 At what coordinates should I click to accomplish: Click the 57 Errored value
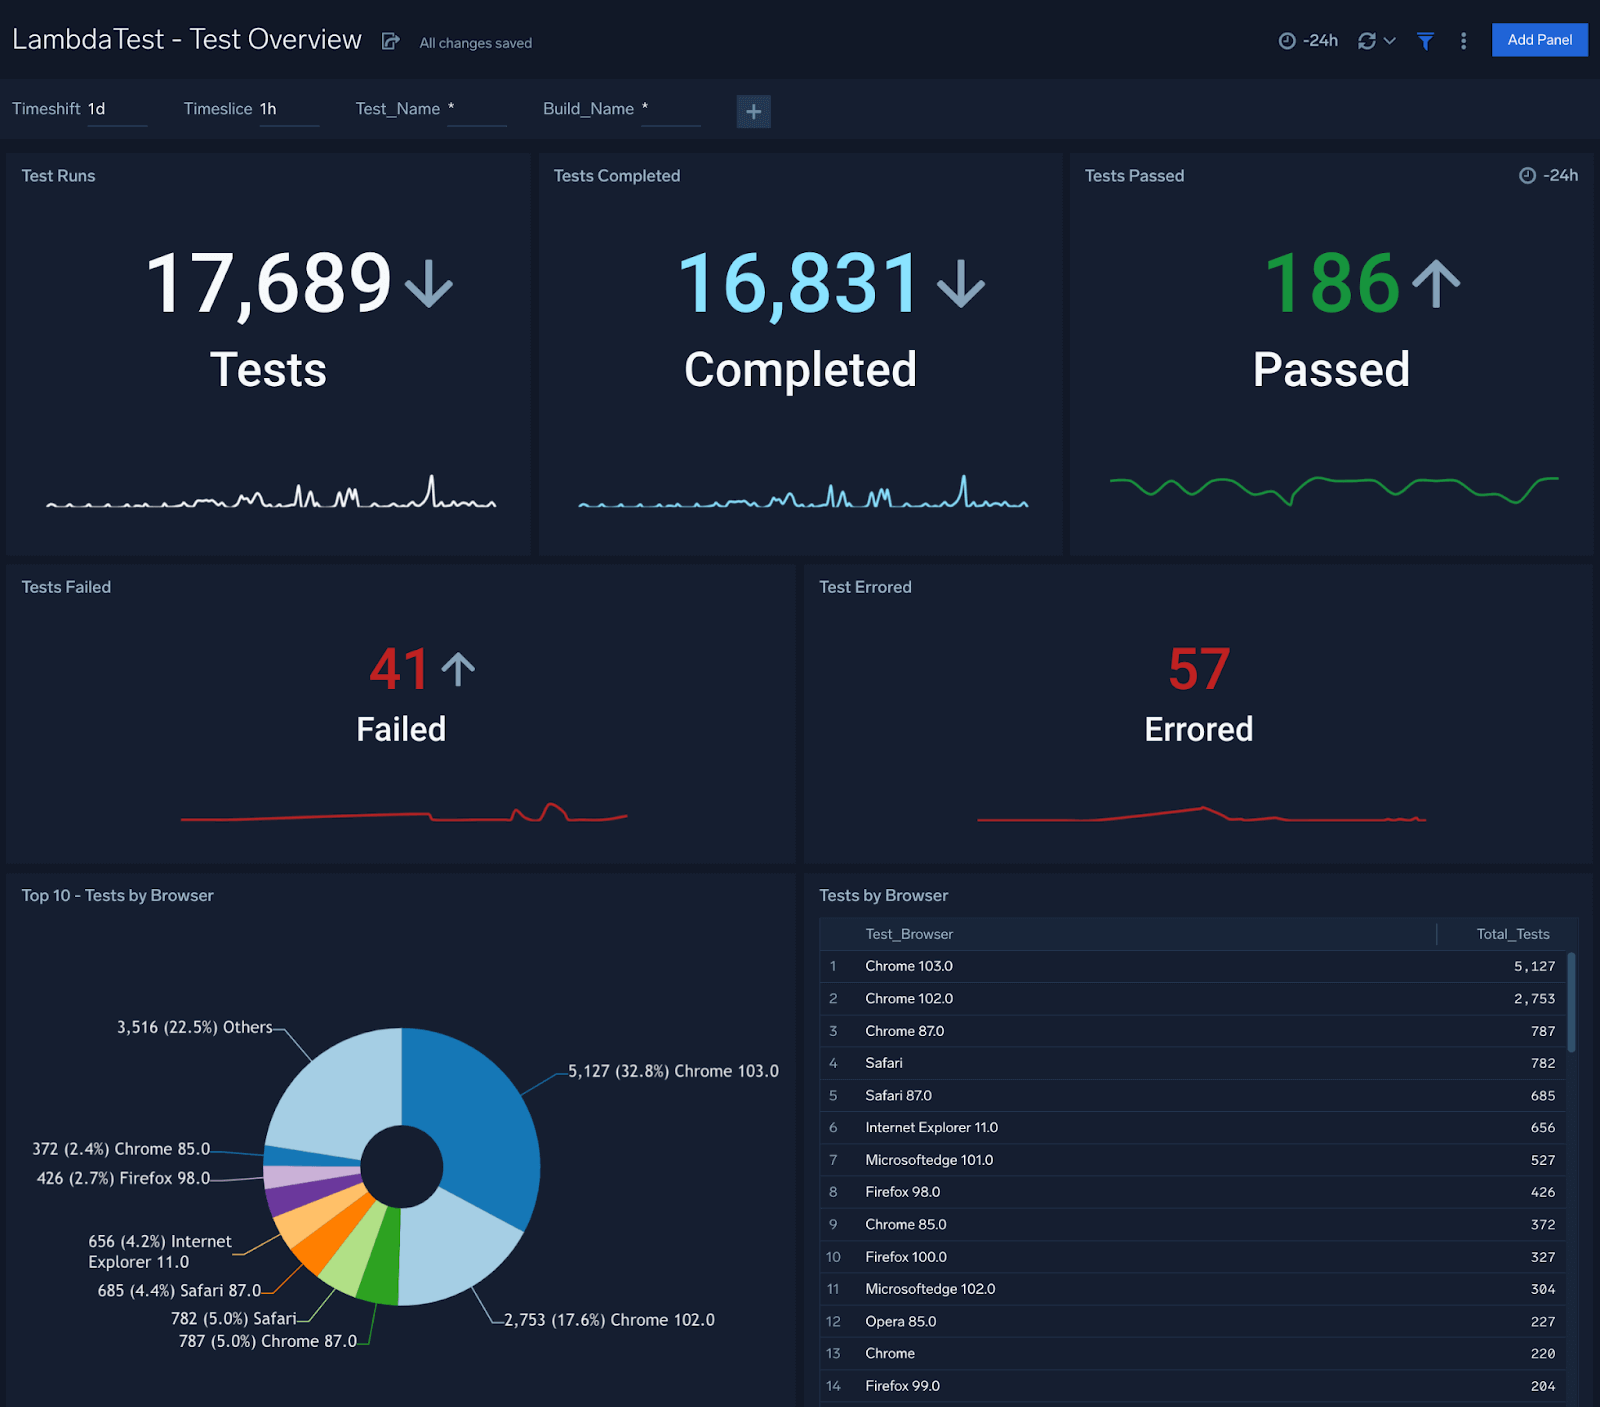(x=1199, y=669)
